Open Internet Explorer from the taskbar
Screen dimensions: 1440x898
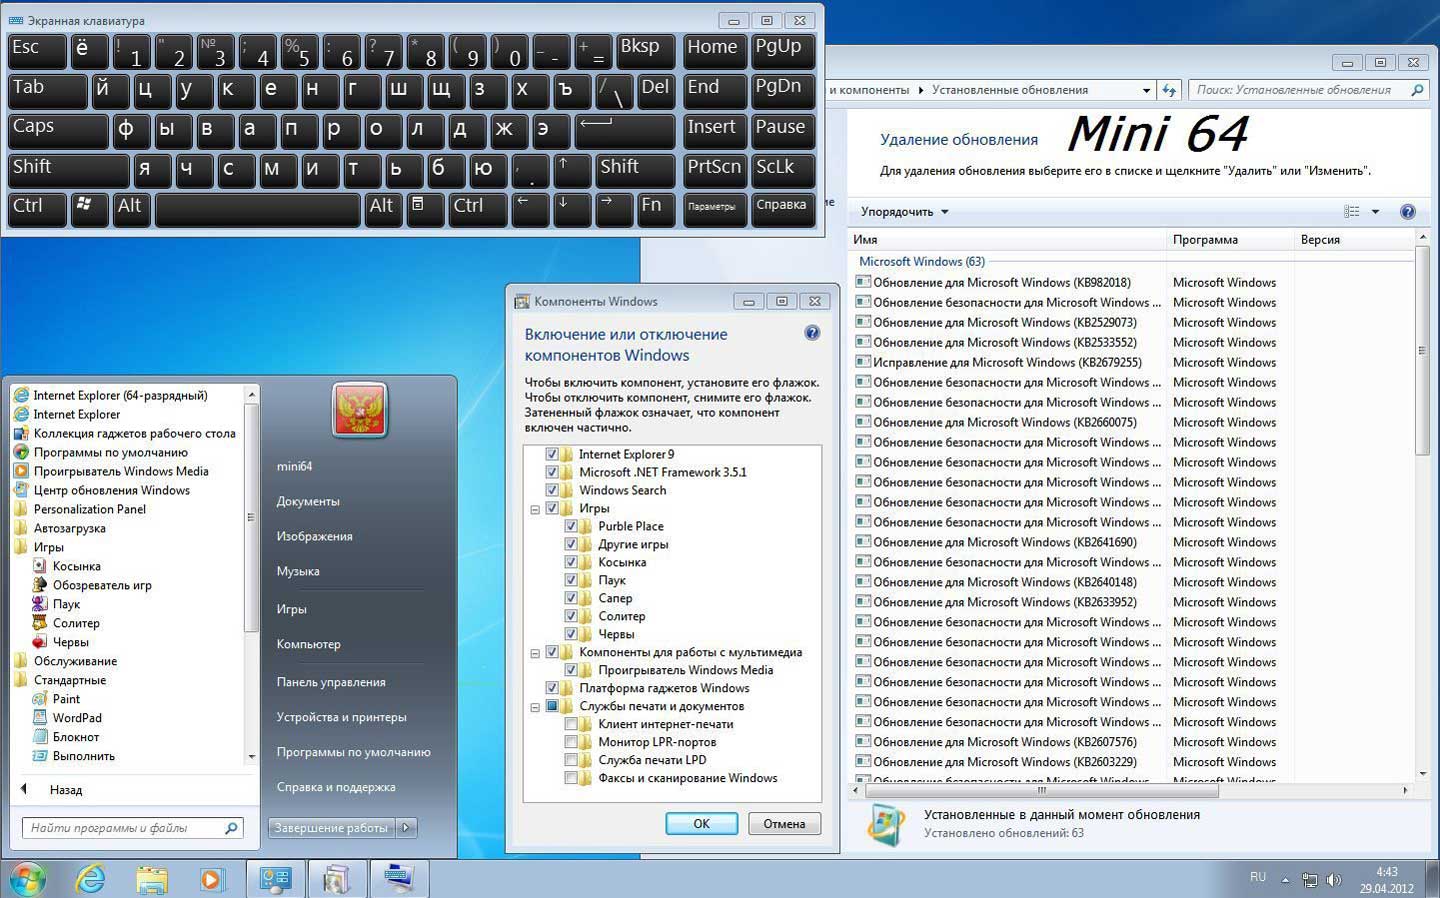coord(91,879)
